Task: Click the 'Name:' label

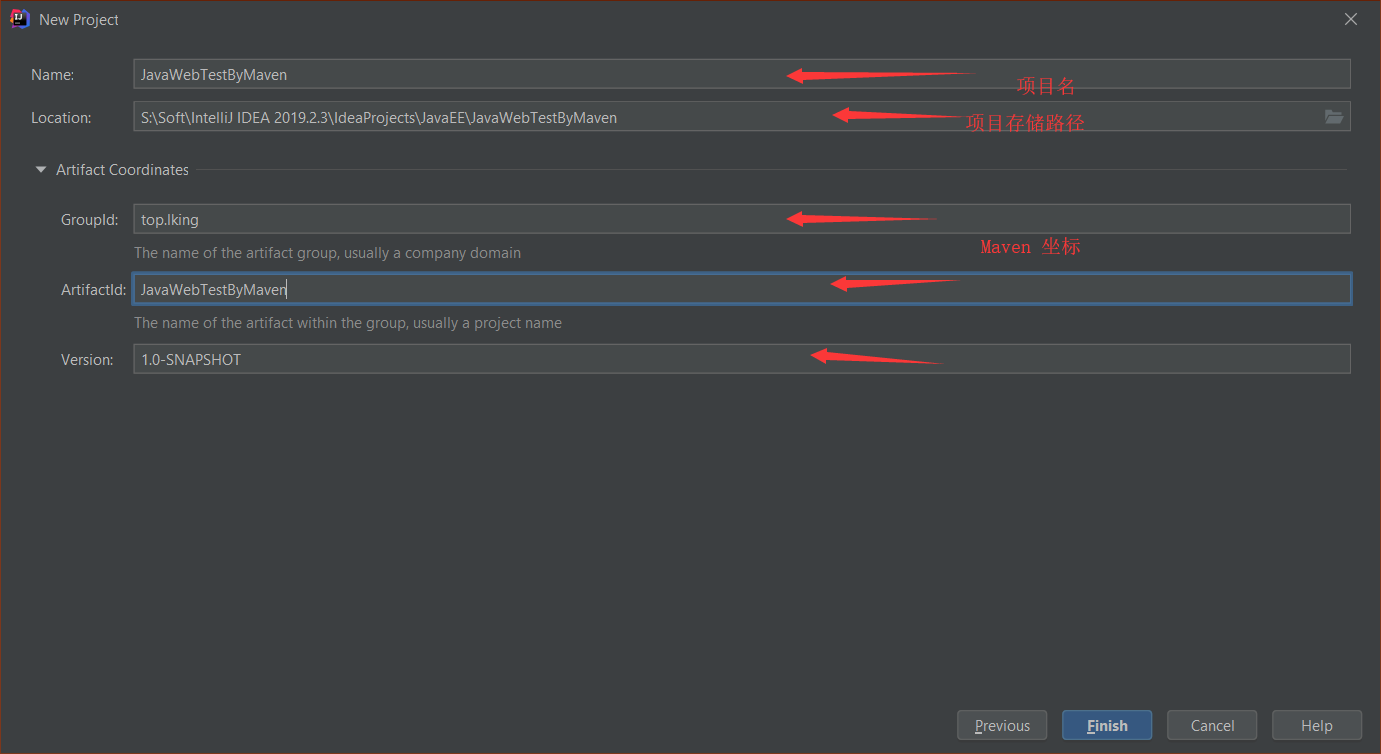Action: click(x=52, y=74)
